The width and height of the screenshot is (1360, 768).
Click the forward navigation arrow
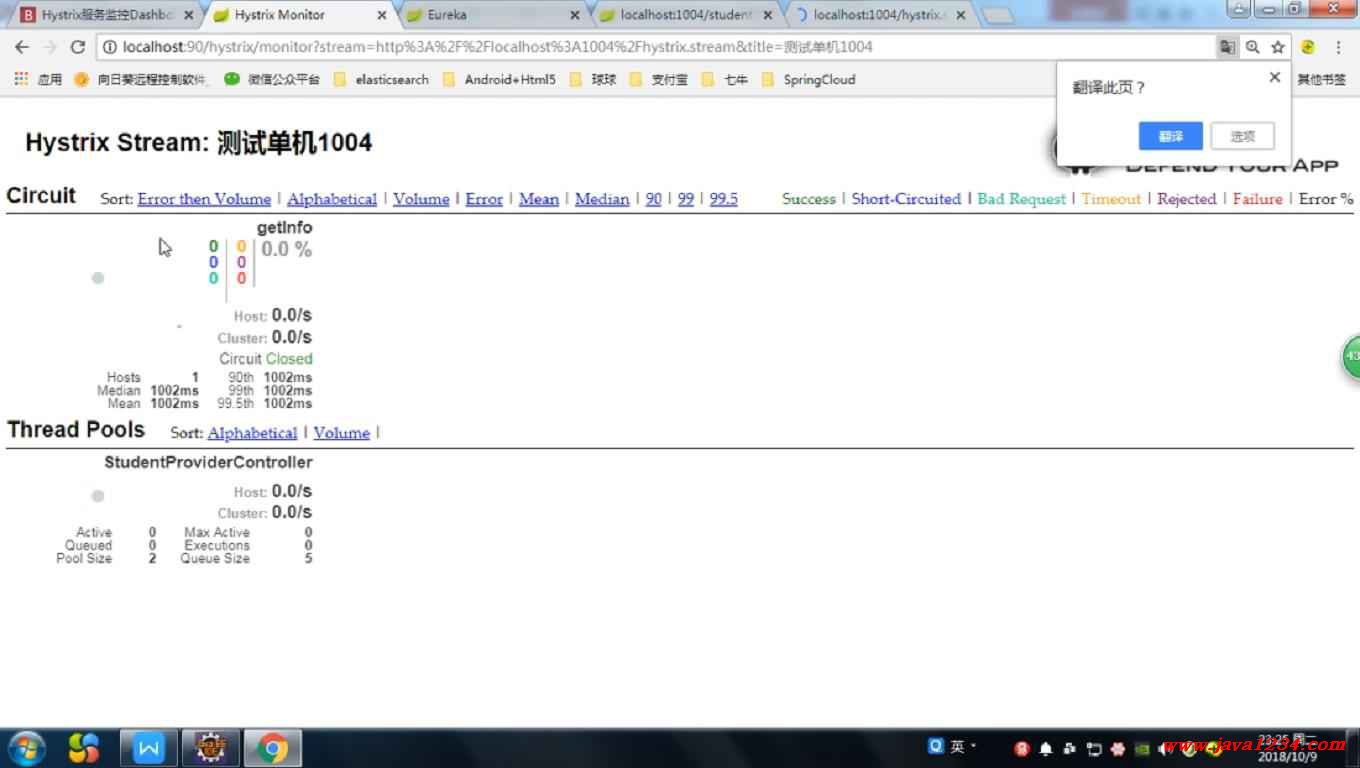click(x=50, y=47)
